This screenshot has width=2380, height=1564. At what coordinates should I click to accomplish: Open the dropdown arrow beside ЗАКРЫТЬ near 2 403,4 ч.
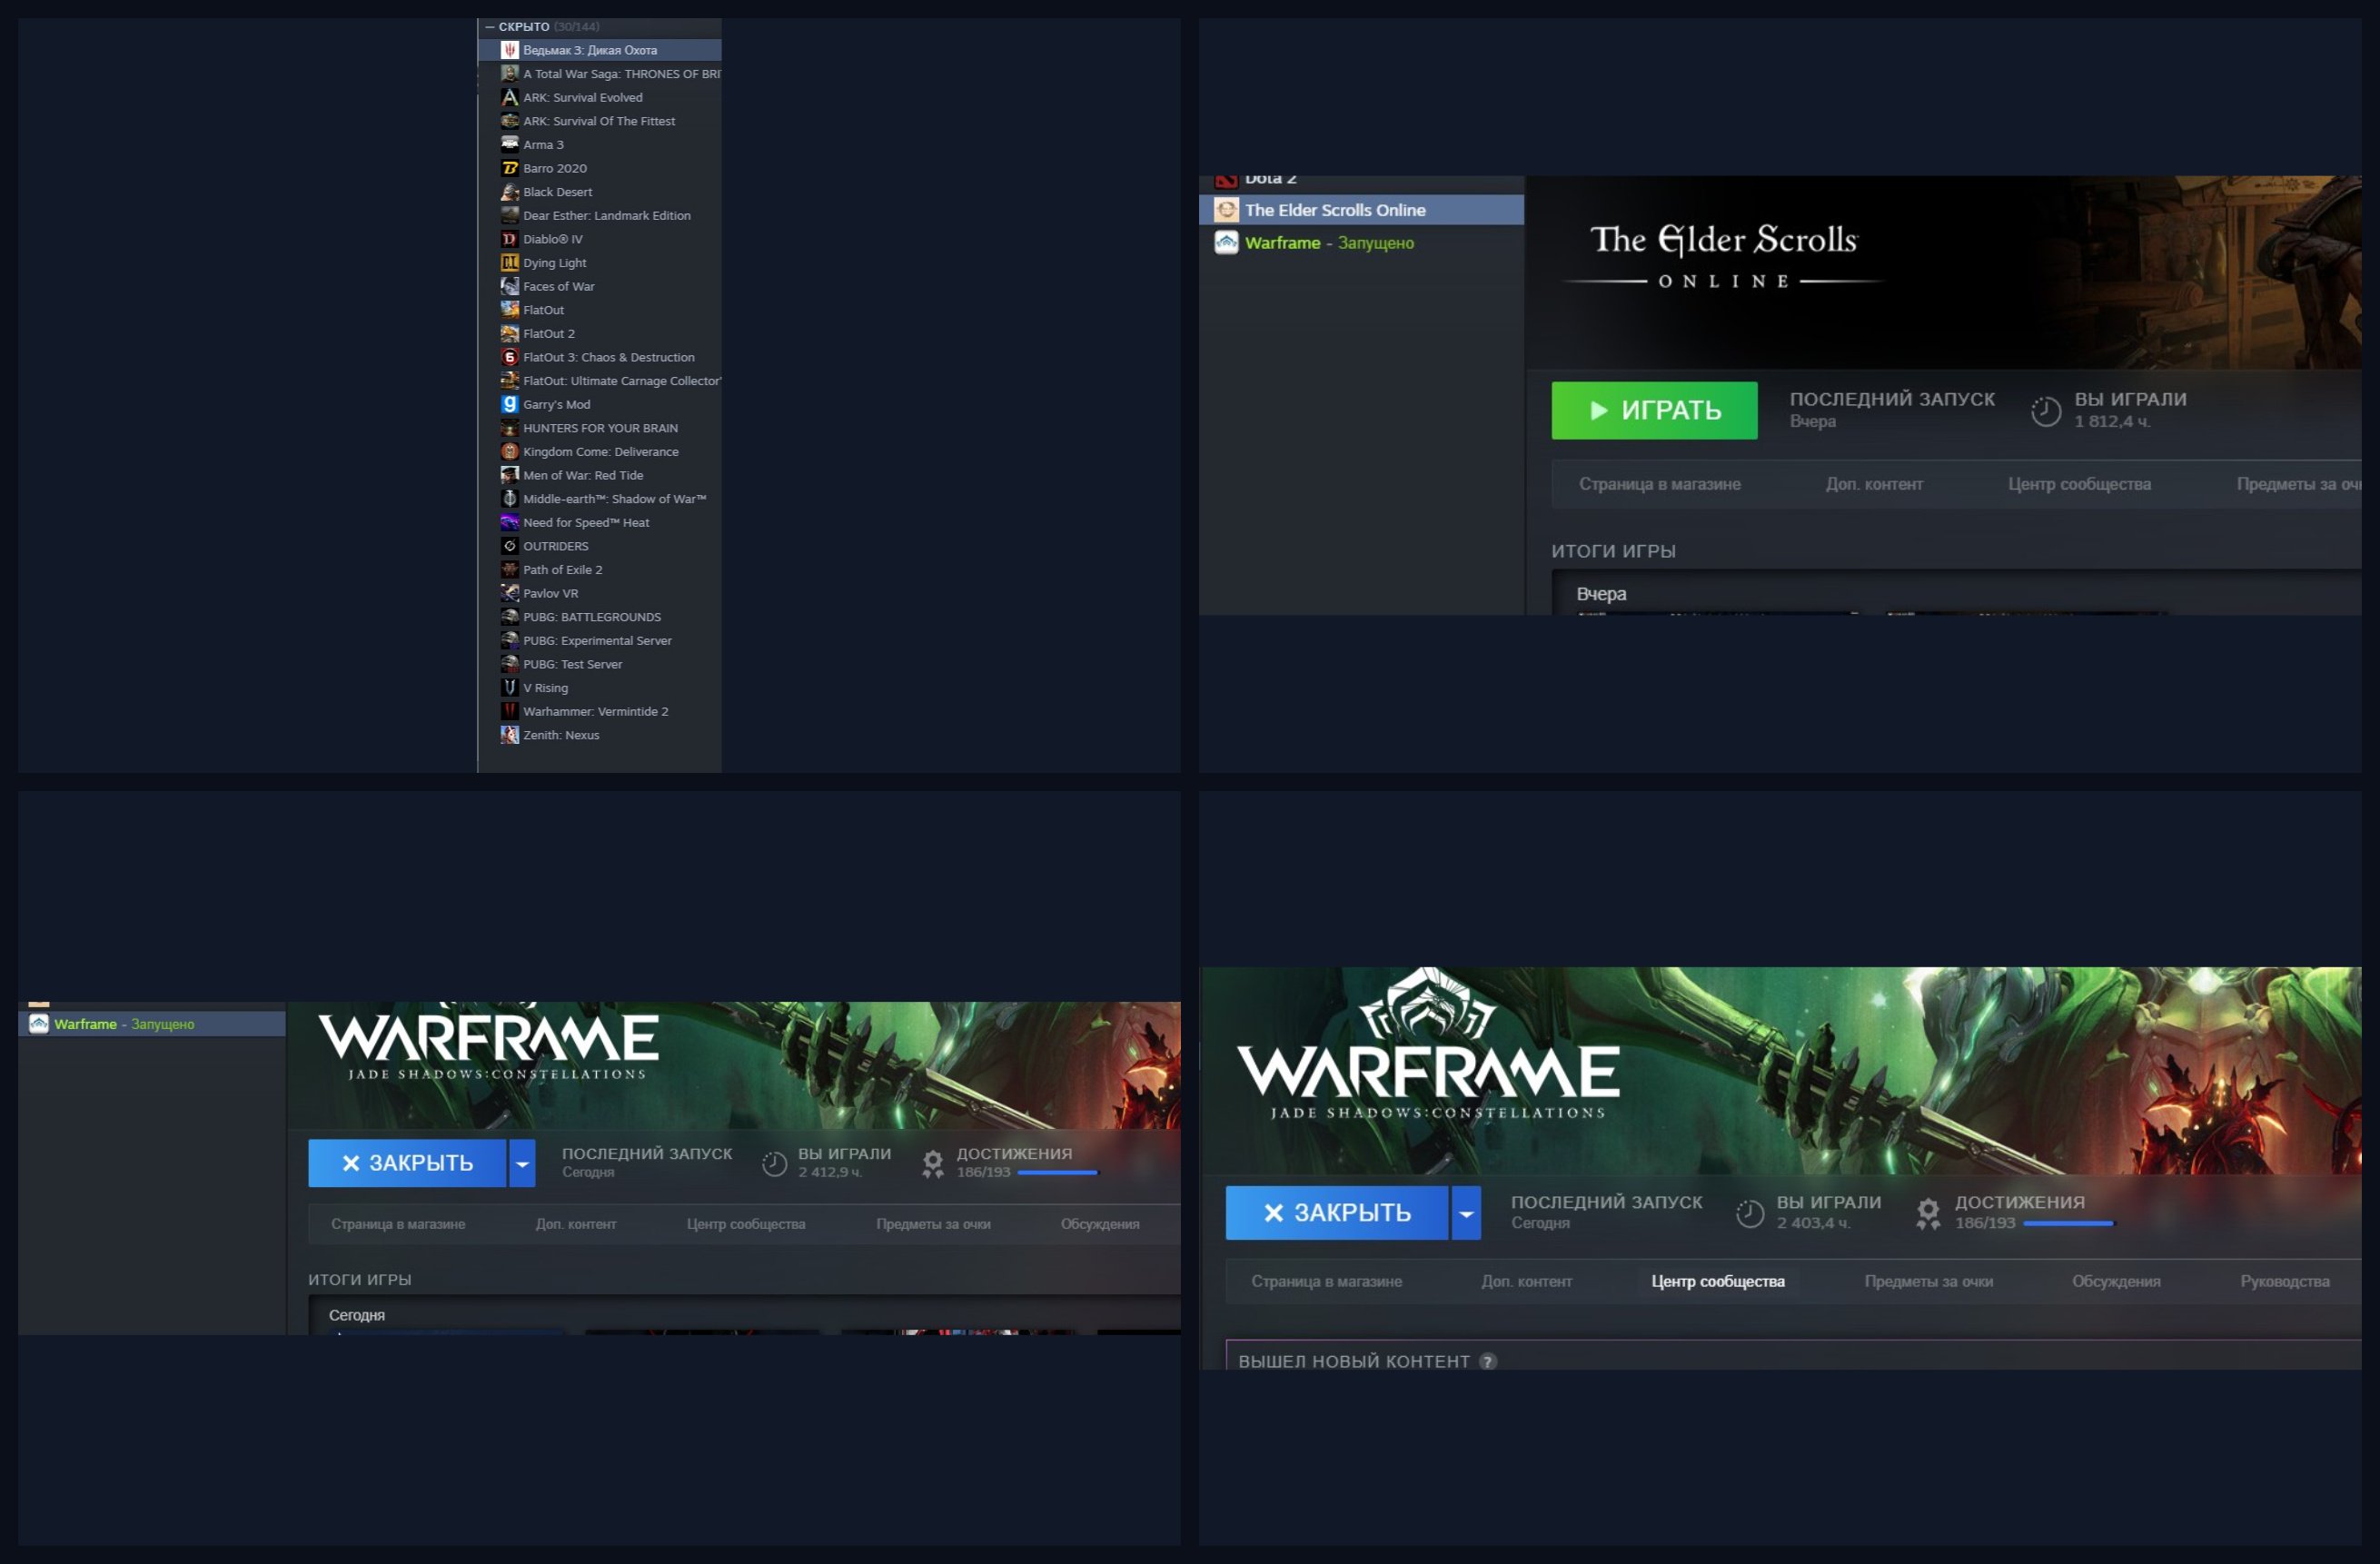pyautogui.click(x=1466, y=1213)
